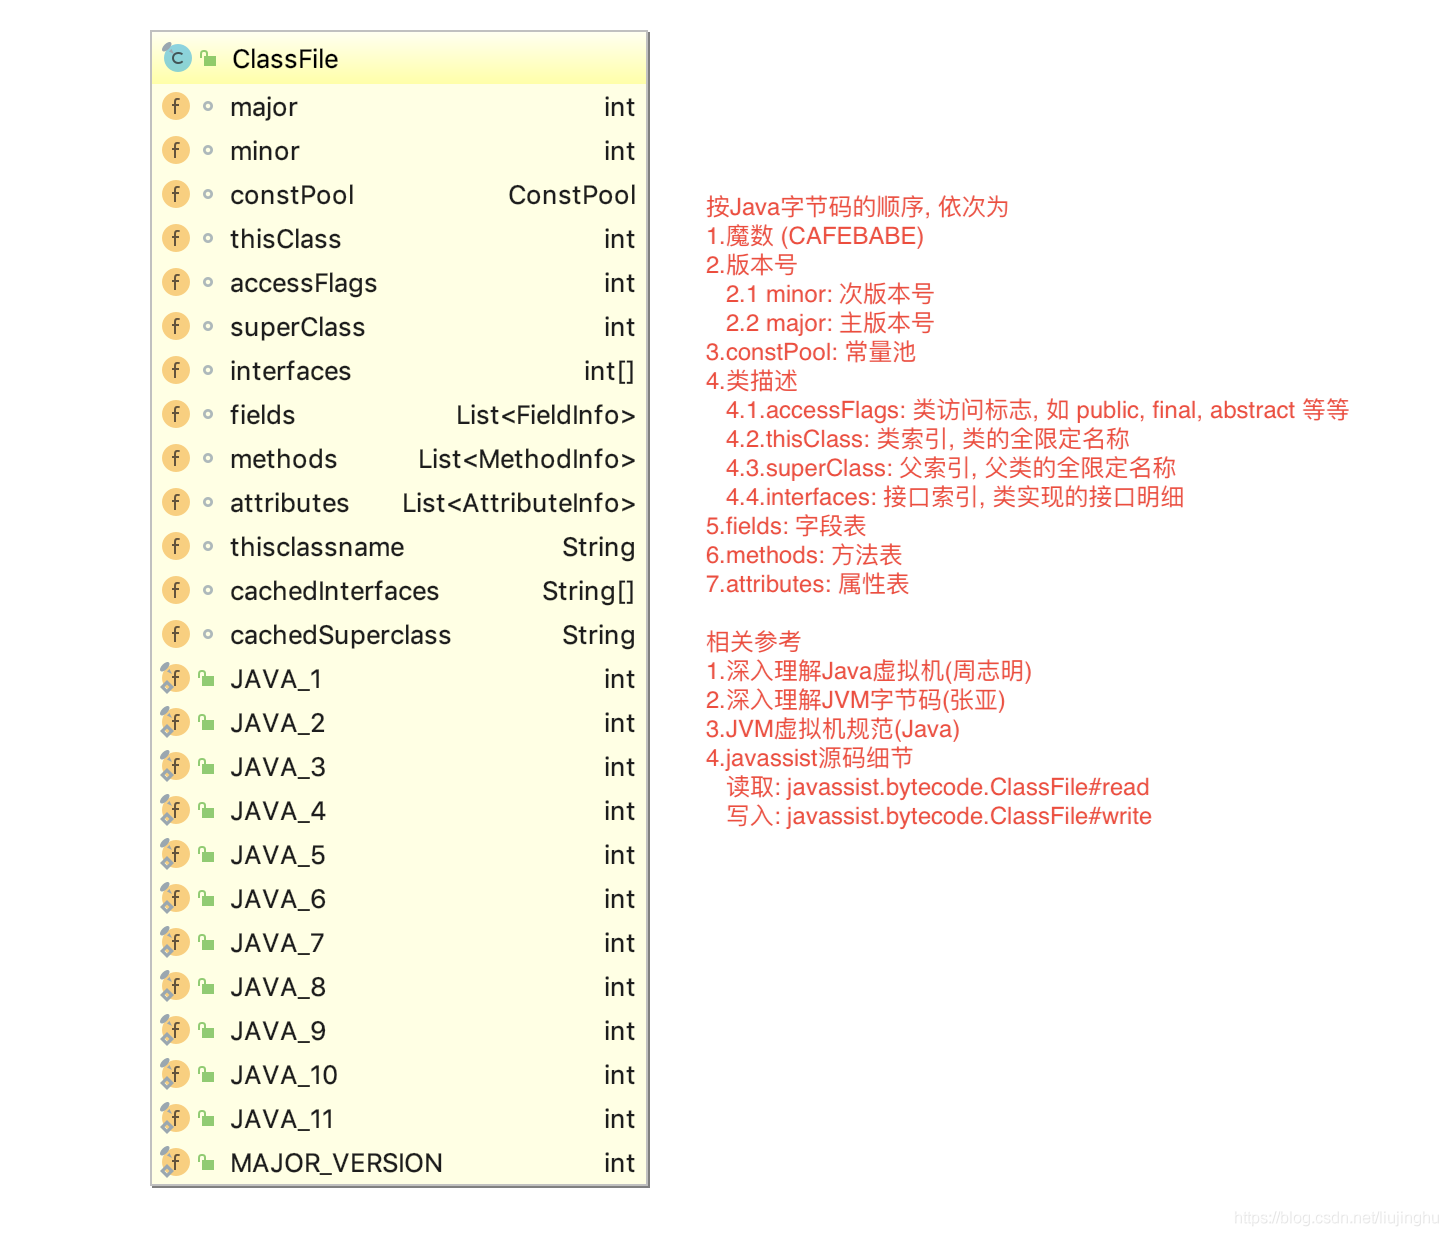The width and height of the screenshot is (1448, 1236).
Task: Click the '3.constPool' annotation line
Action: point(811,352)
